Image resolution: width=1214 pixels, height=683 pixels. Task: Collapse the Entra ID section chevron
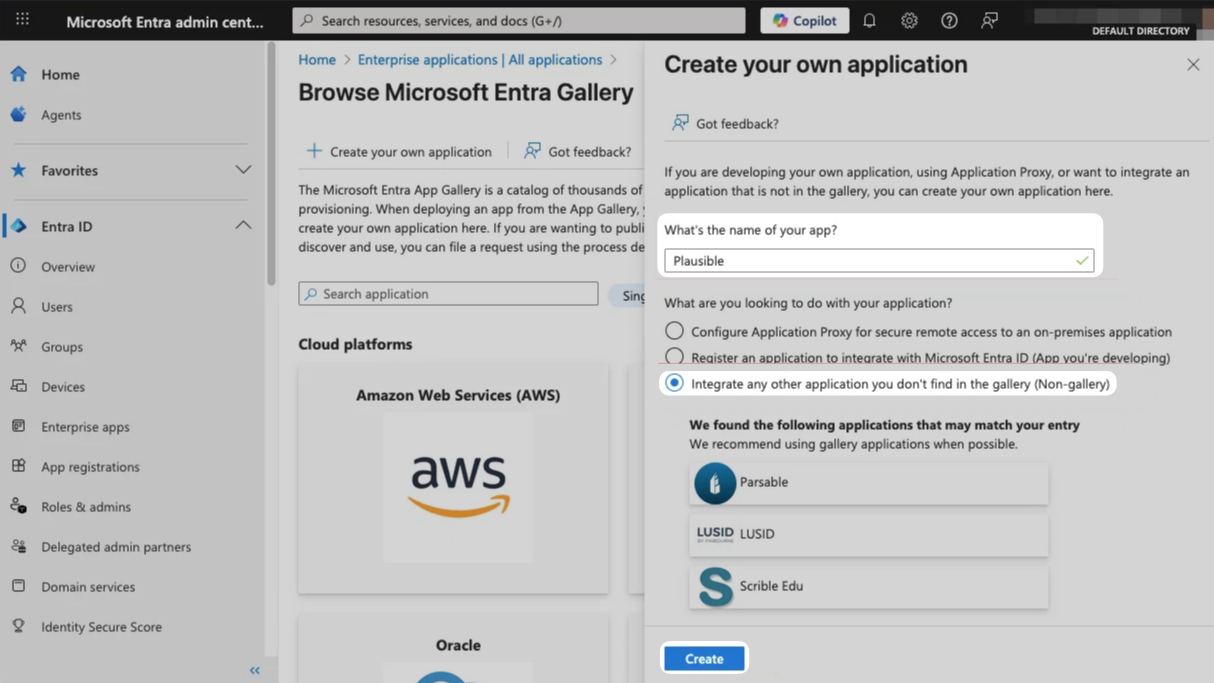[x=243, y=226]
